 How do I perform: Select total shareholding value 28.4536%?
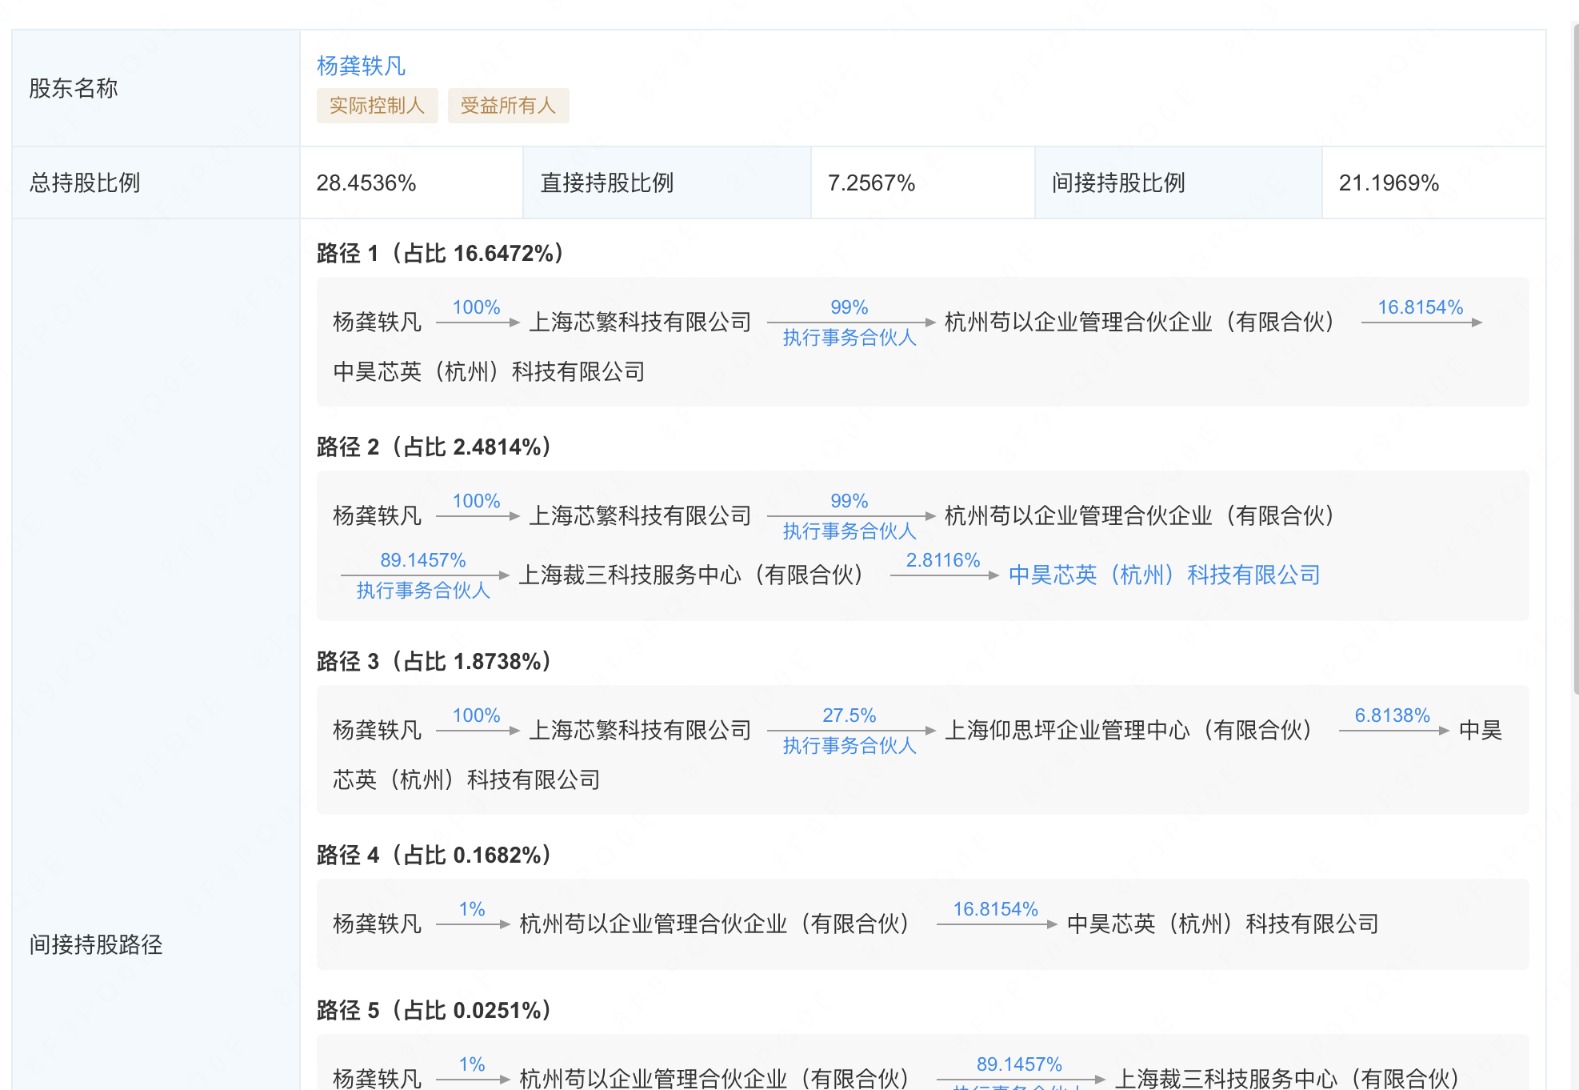pos(366,183)
